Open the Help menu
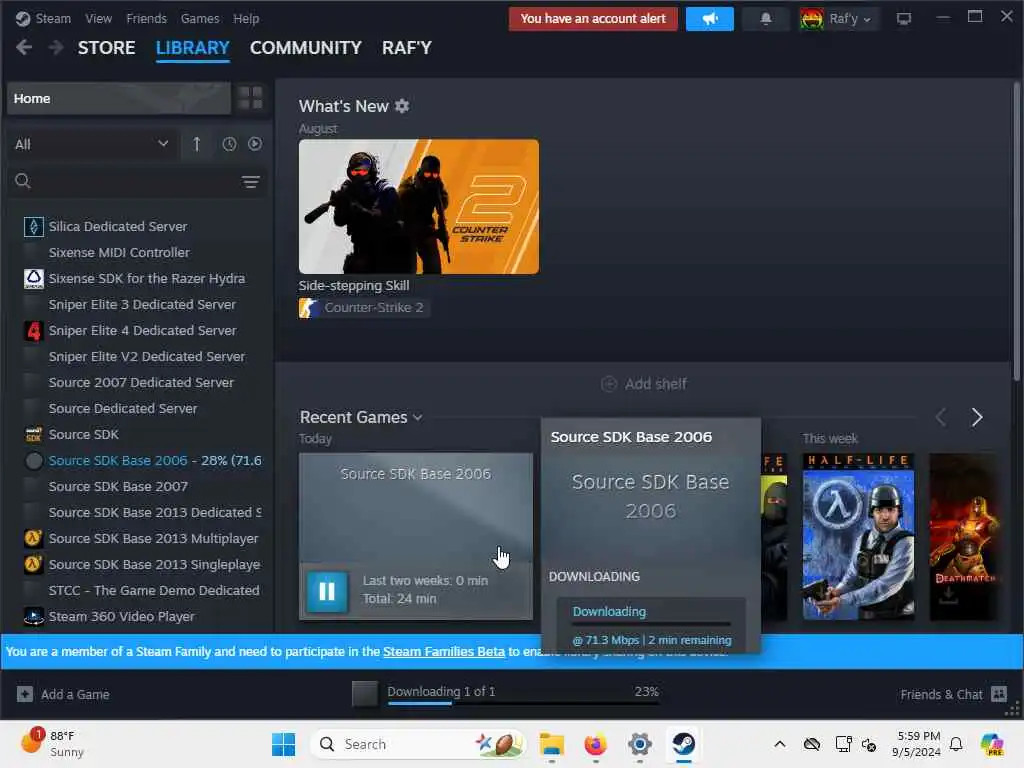 tap(246, 18)
